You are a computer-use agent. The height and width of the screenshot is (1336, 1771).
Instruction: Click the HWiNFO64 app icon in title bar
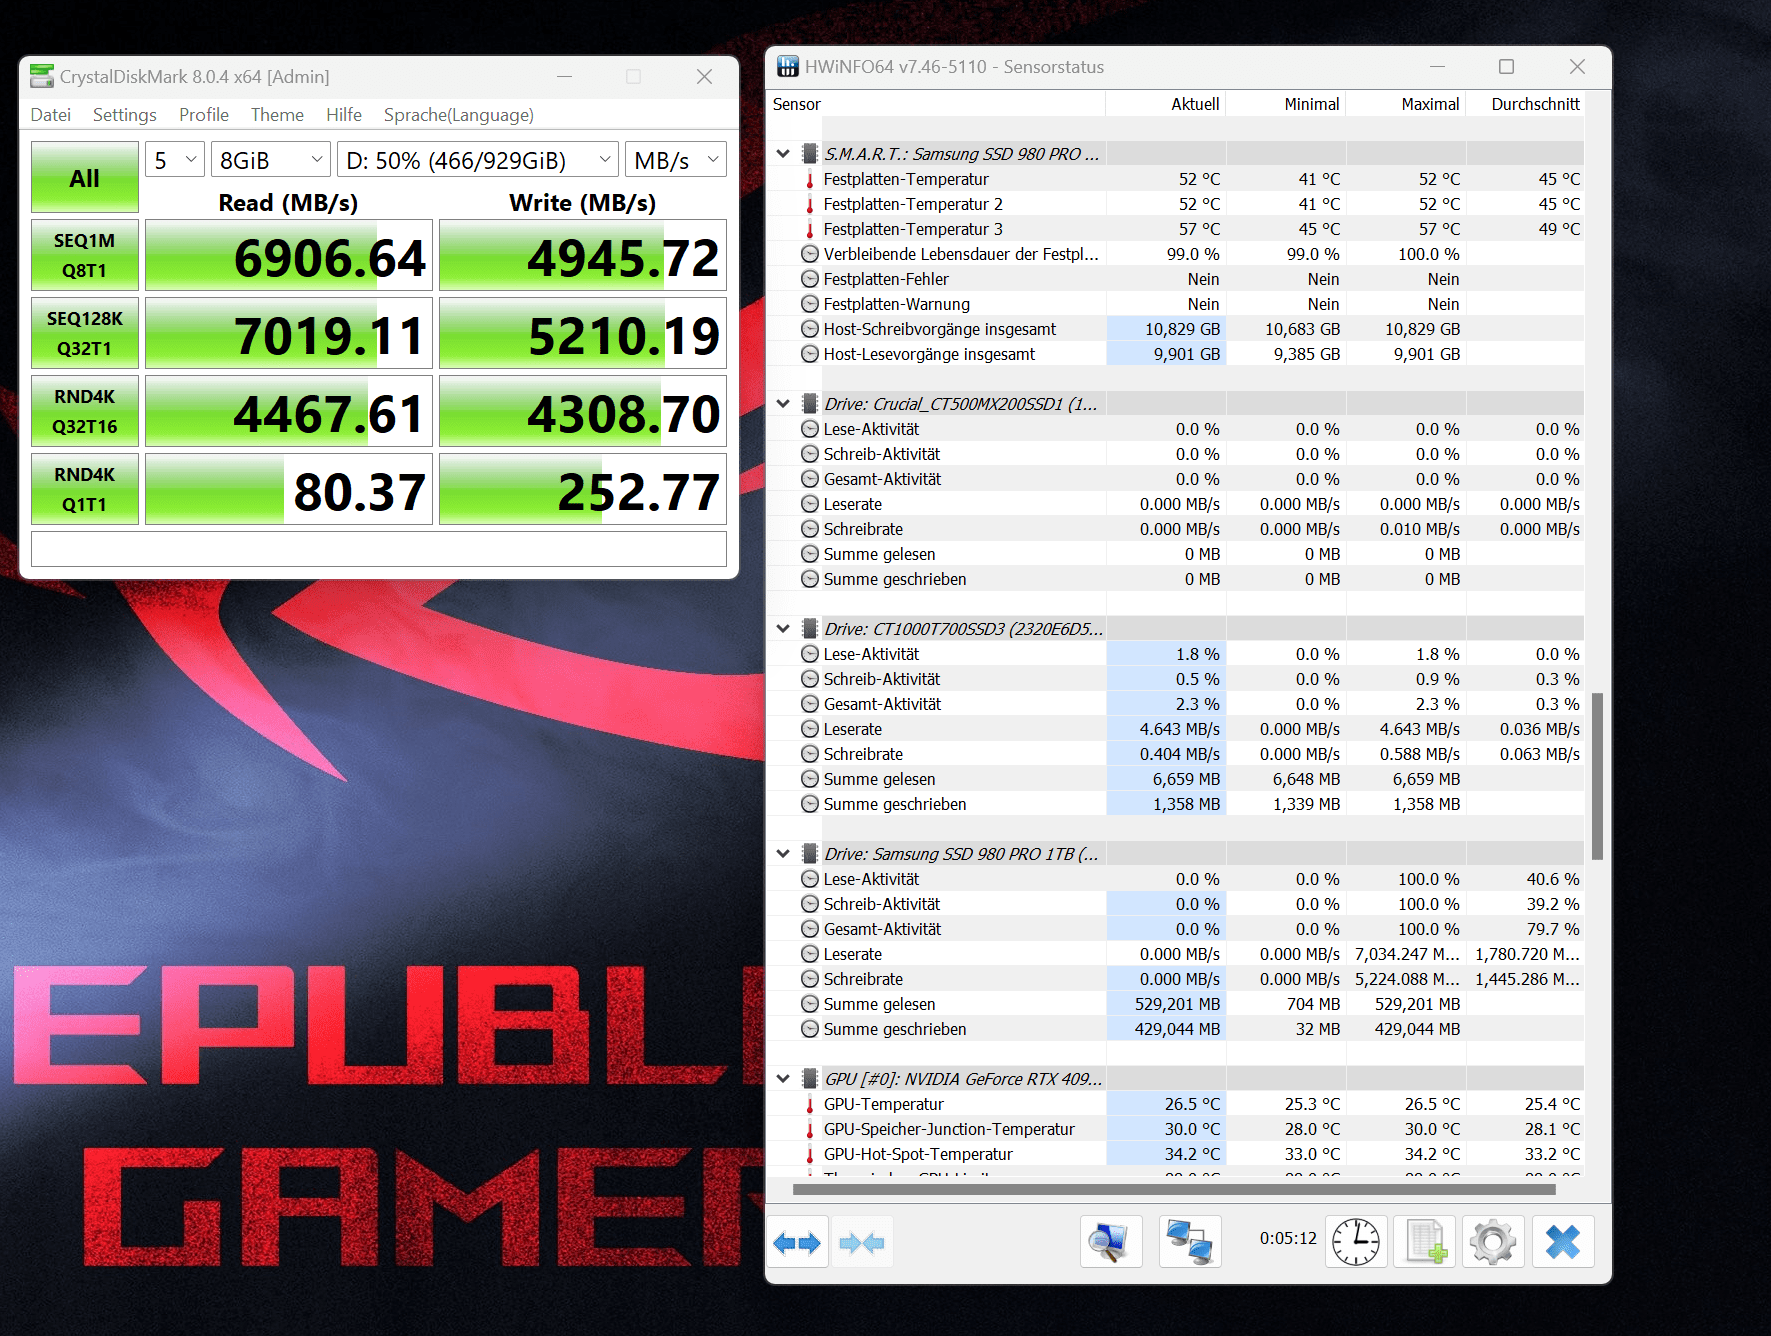(x=788, y=66)
